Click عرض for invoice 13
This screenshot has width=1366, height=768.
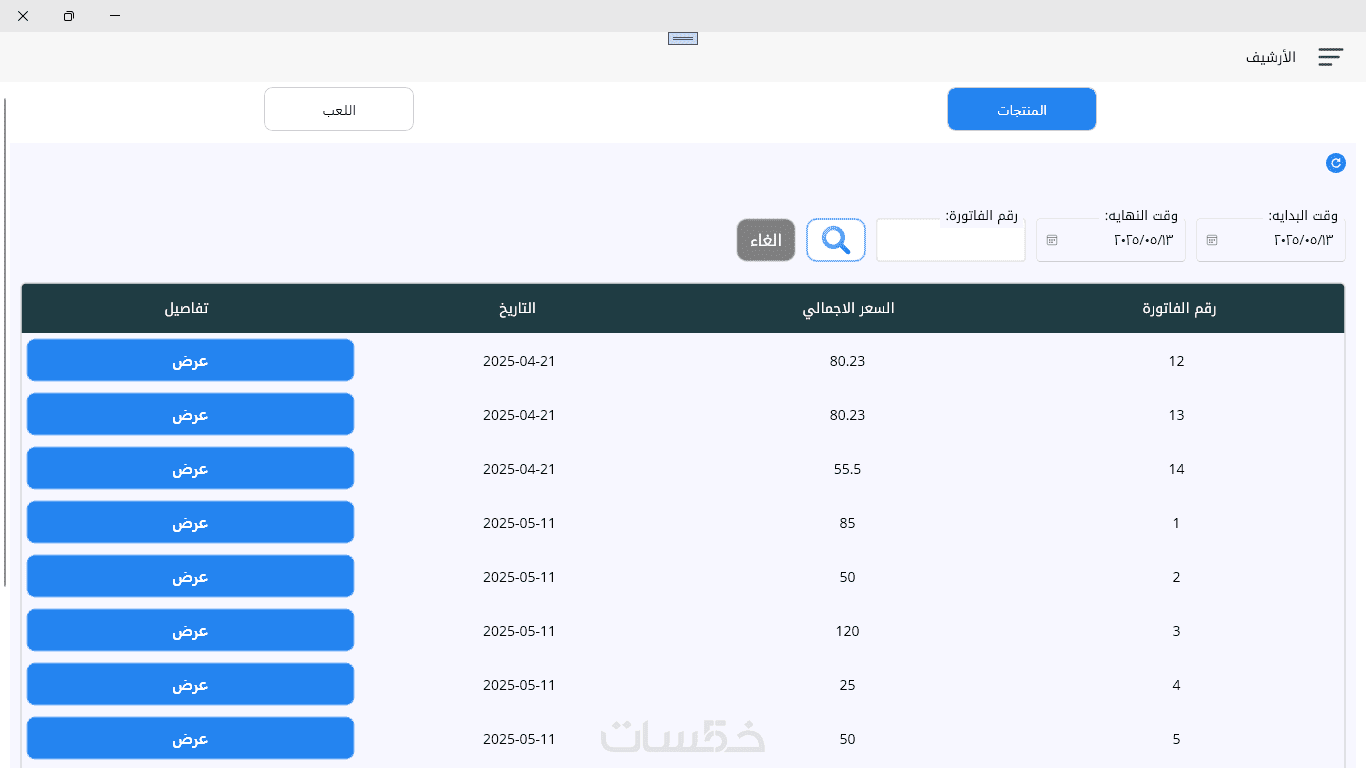tap(190, 414)
